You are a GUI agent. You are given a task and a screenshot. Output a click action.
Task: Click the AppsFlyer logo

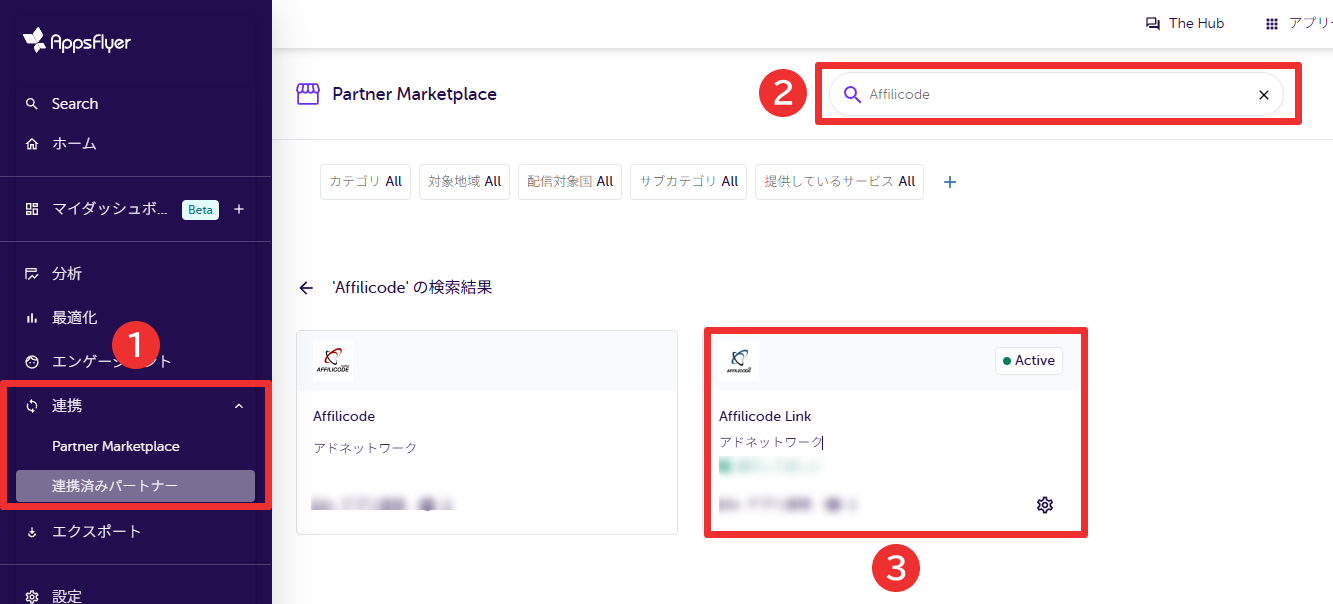(77, 41)
